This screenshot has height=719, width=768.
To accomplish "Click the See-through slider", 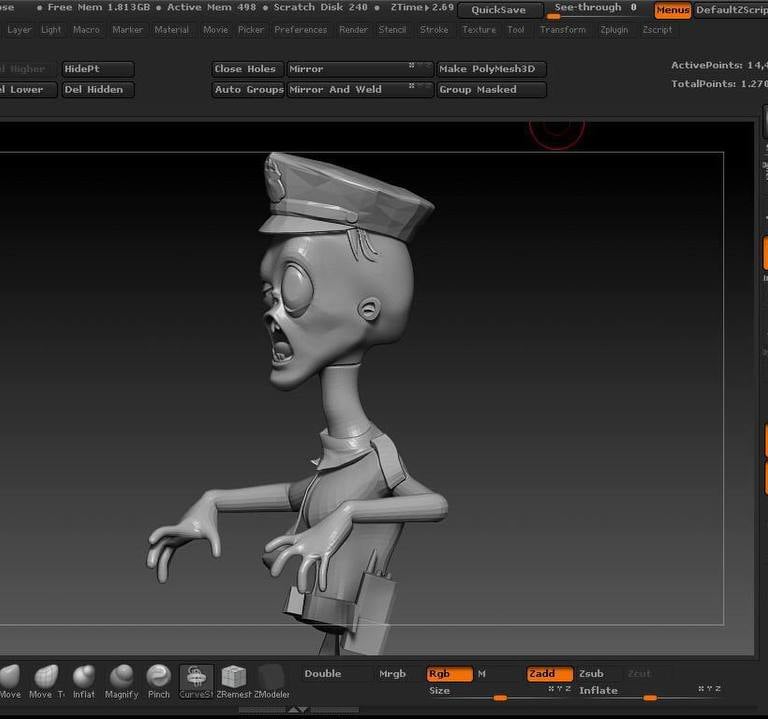I will coord(595,9).
